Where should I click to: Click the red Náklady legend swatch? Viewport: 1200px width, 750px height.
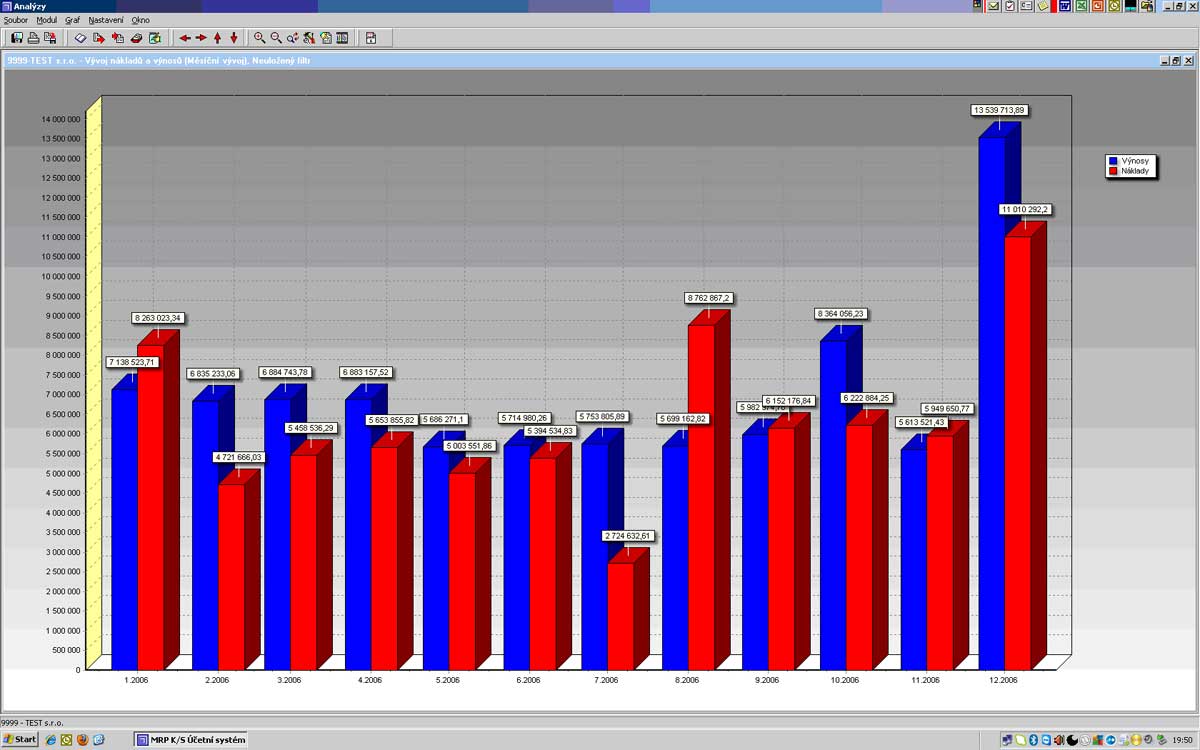point(1112,171)
